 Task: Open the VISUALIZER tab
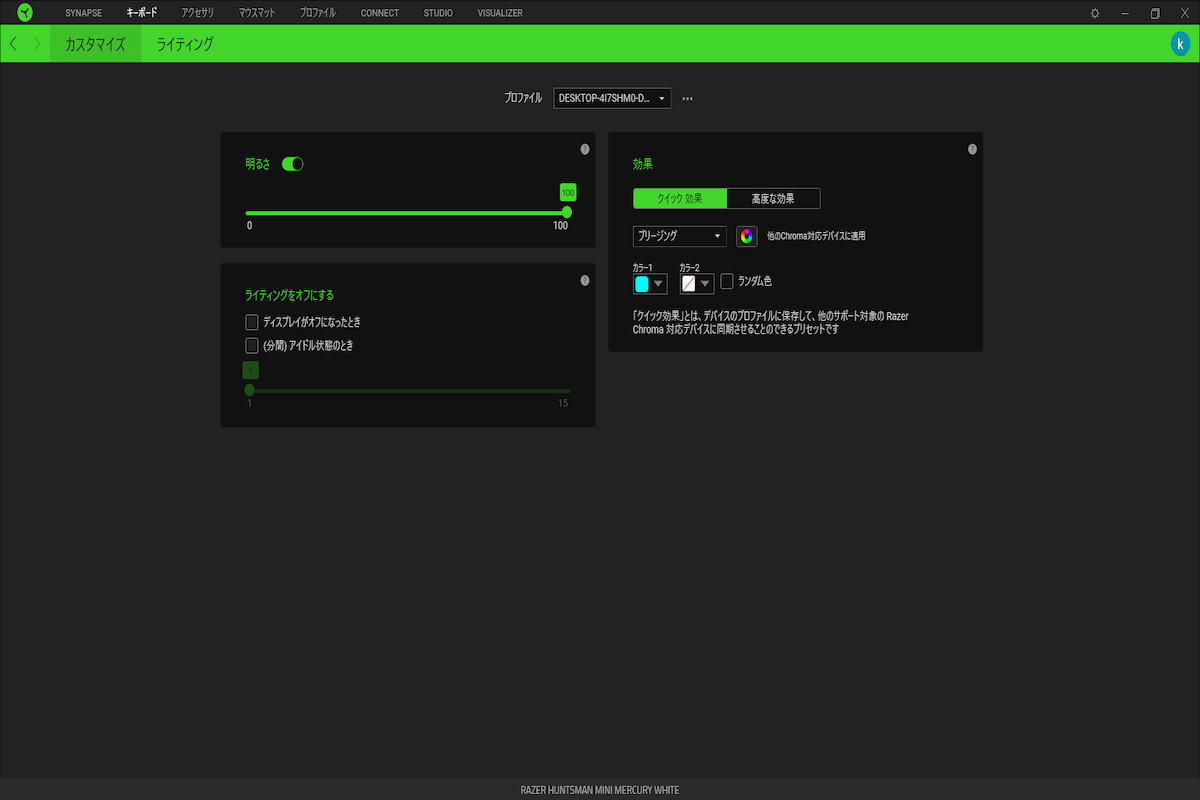pos(500,13)
